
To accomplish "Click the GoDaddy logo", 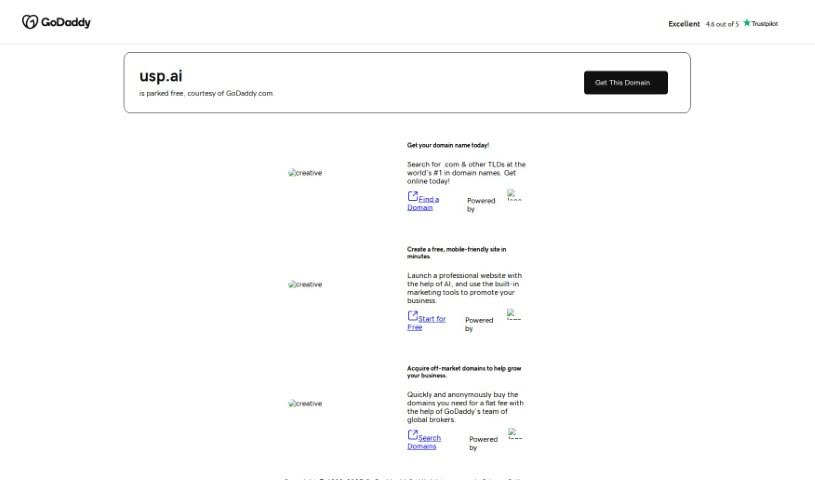I will pos(56,22).
